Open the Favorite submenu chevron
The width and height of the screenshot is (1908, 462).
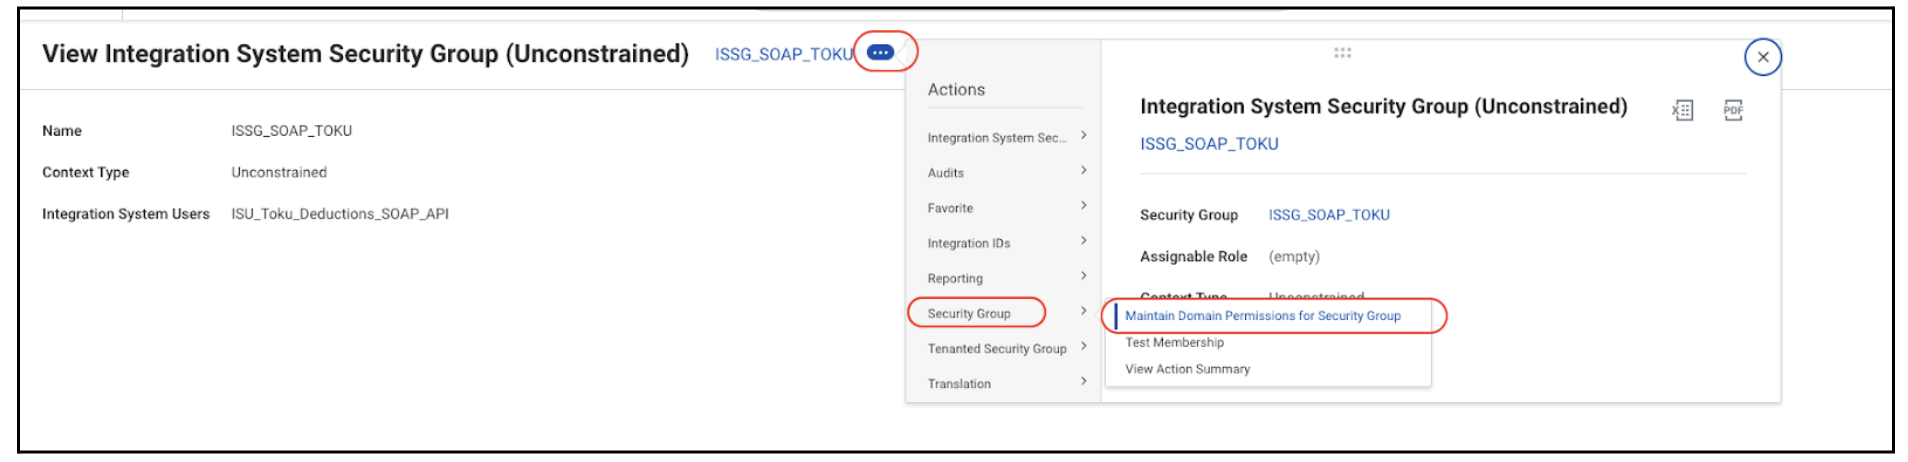1083,206
